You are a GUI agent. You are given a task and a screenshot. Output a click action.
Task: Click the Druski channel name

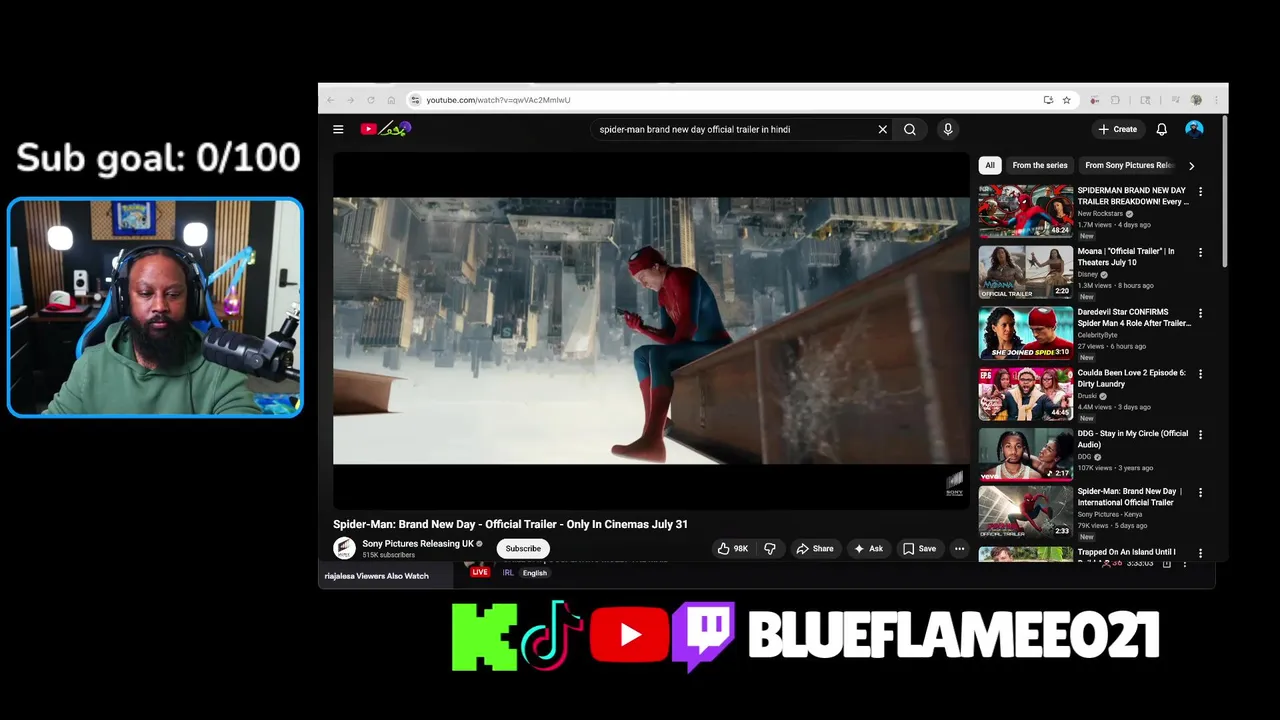(1087, 396)
